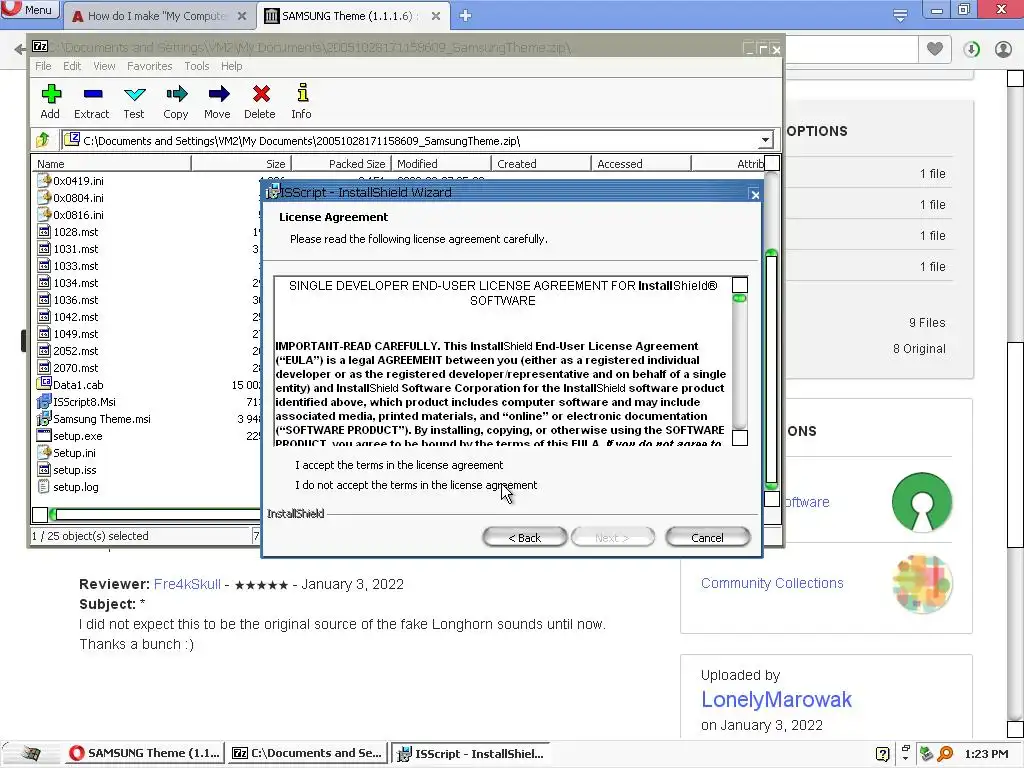The image size is (1024, 768).
Task: Click the Community Collections colorful icon
Action: (921, 583)
